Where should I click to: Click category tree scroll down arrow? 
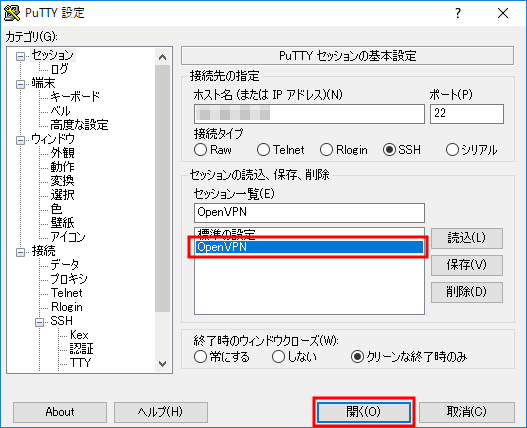tap(162, 364)
